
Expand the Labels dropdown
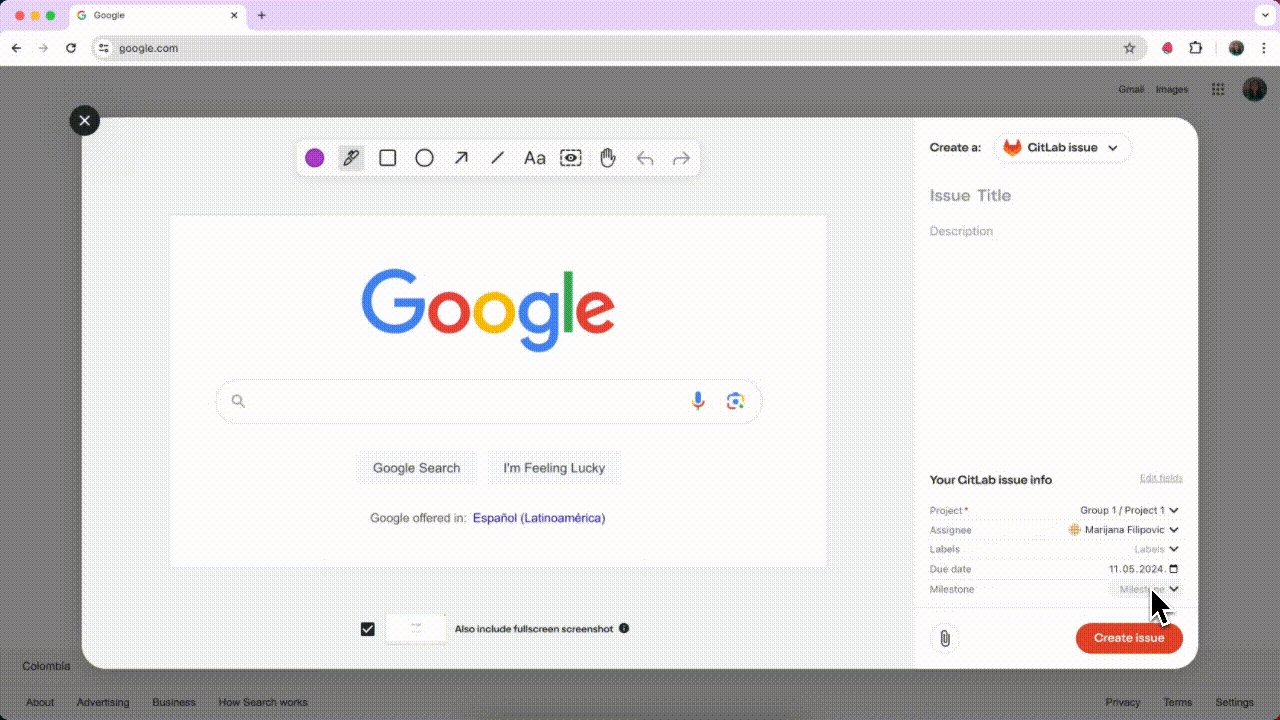(1156, 549)
